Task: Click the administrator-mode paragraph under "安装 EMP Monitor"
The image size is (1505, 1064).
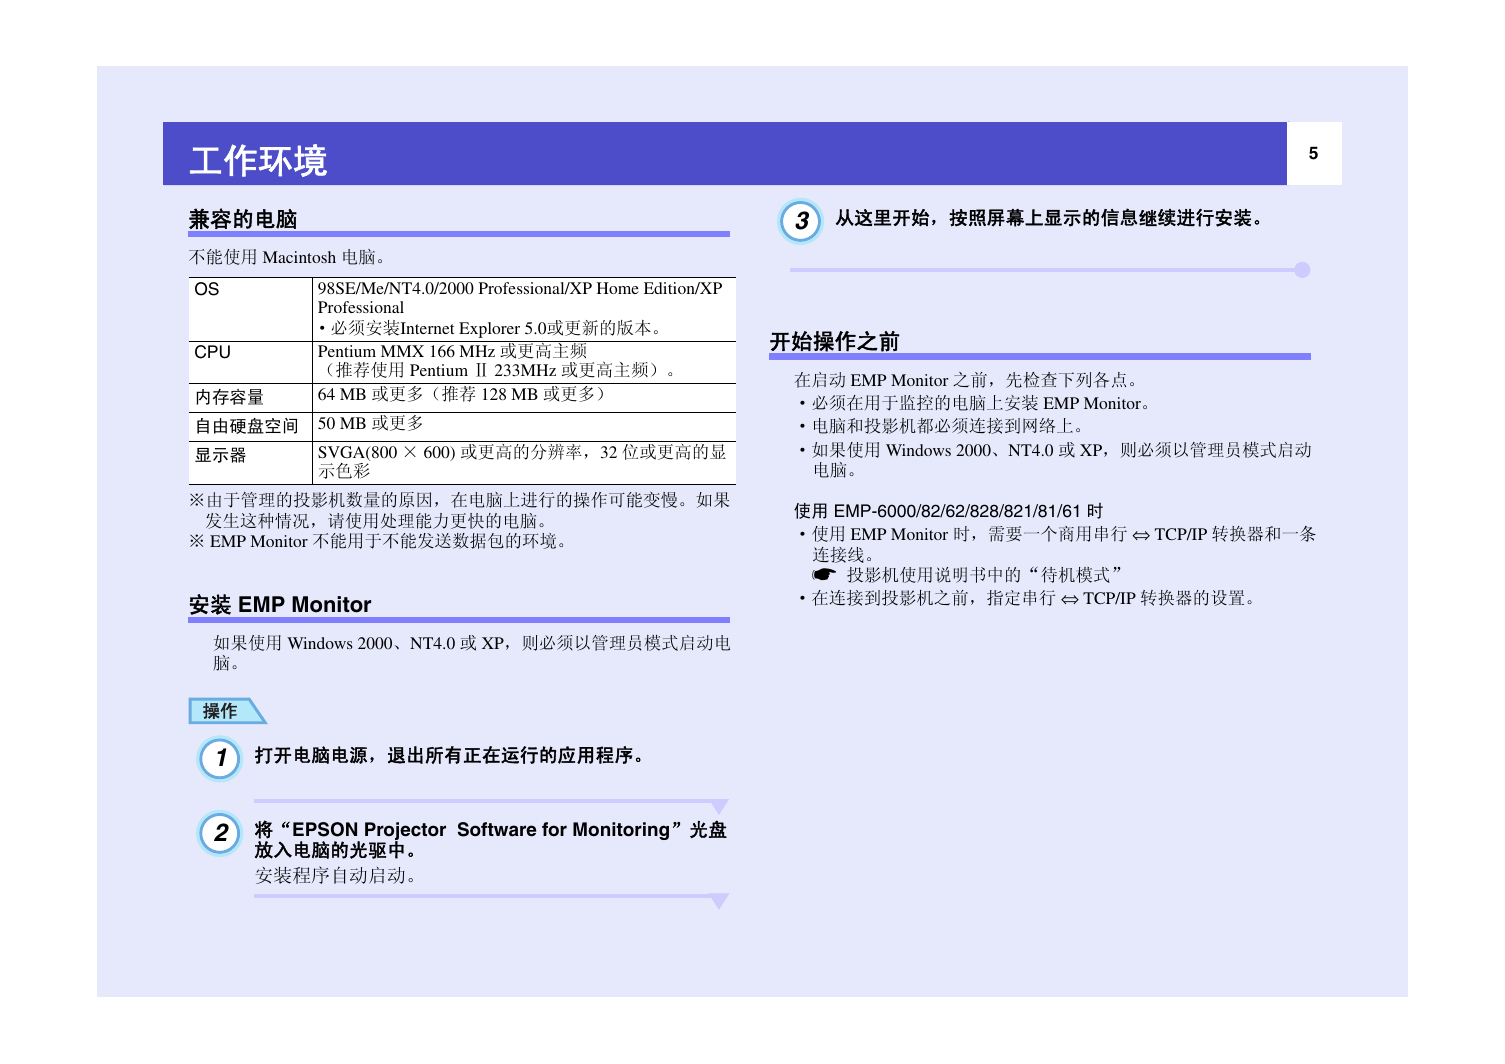Action: tap(471, 653)
